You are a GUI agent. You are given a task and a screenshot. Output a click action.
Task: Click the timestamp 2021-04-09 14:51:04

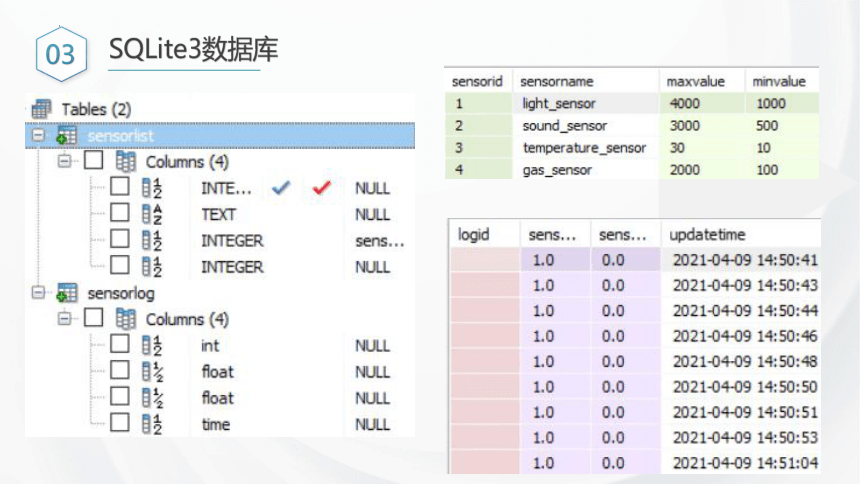point(741,463)
